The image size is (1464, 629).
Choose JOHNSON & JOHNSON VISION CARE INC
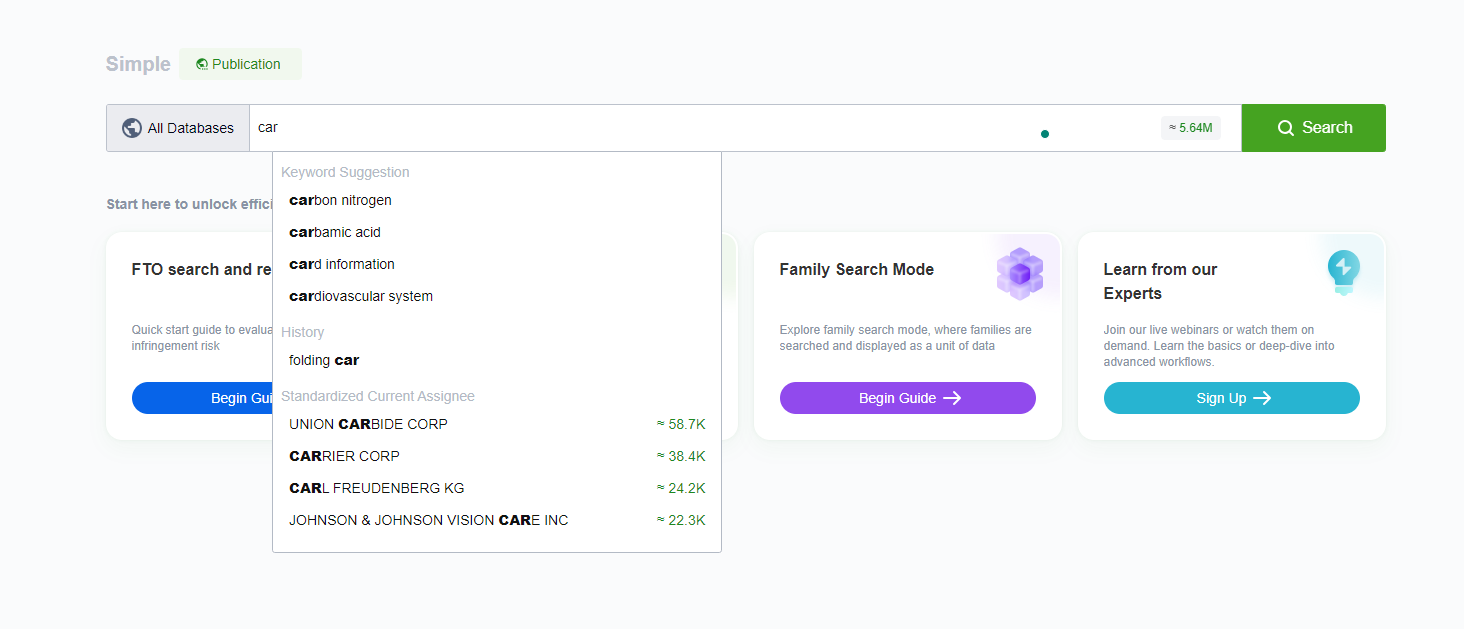coord(428,520)
